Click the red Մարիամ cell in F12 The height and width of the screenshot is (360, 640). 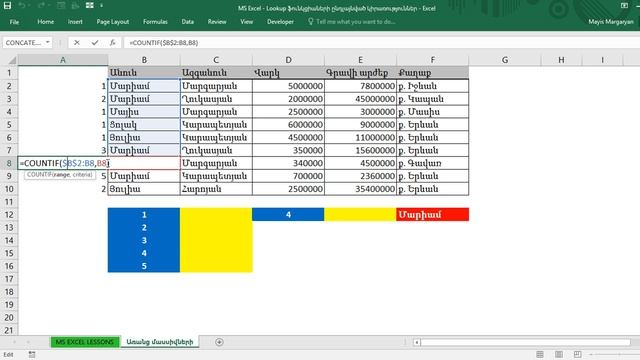(433, 215)
